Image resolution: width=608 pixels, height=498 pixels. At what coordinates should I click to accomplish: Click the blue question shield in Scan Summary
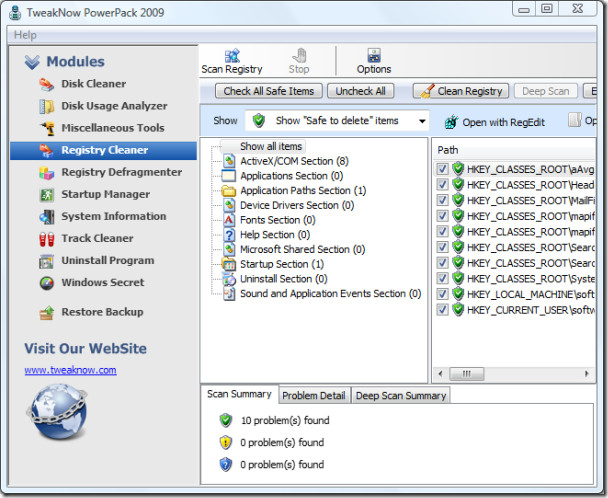[226, 465]
